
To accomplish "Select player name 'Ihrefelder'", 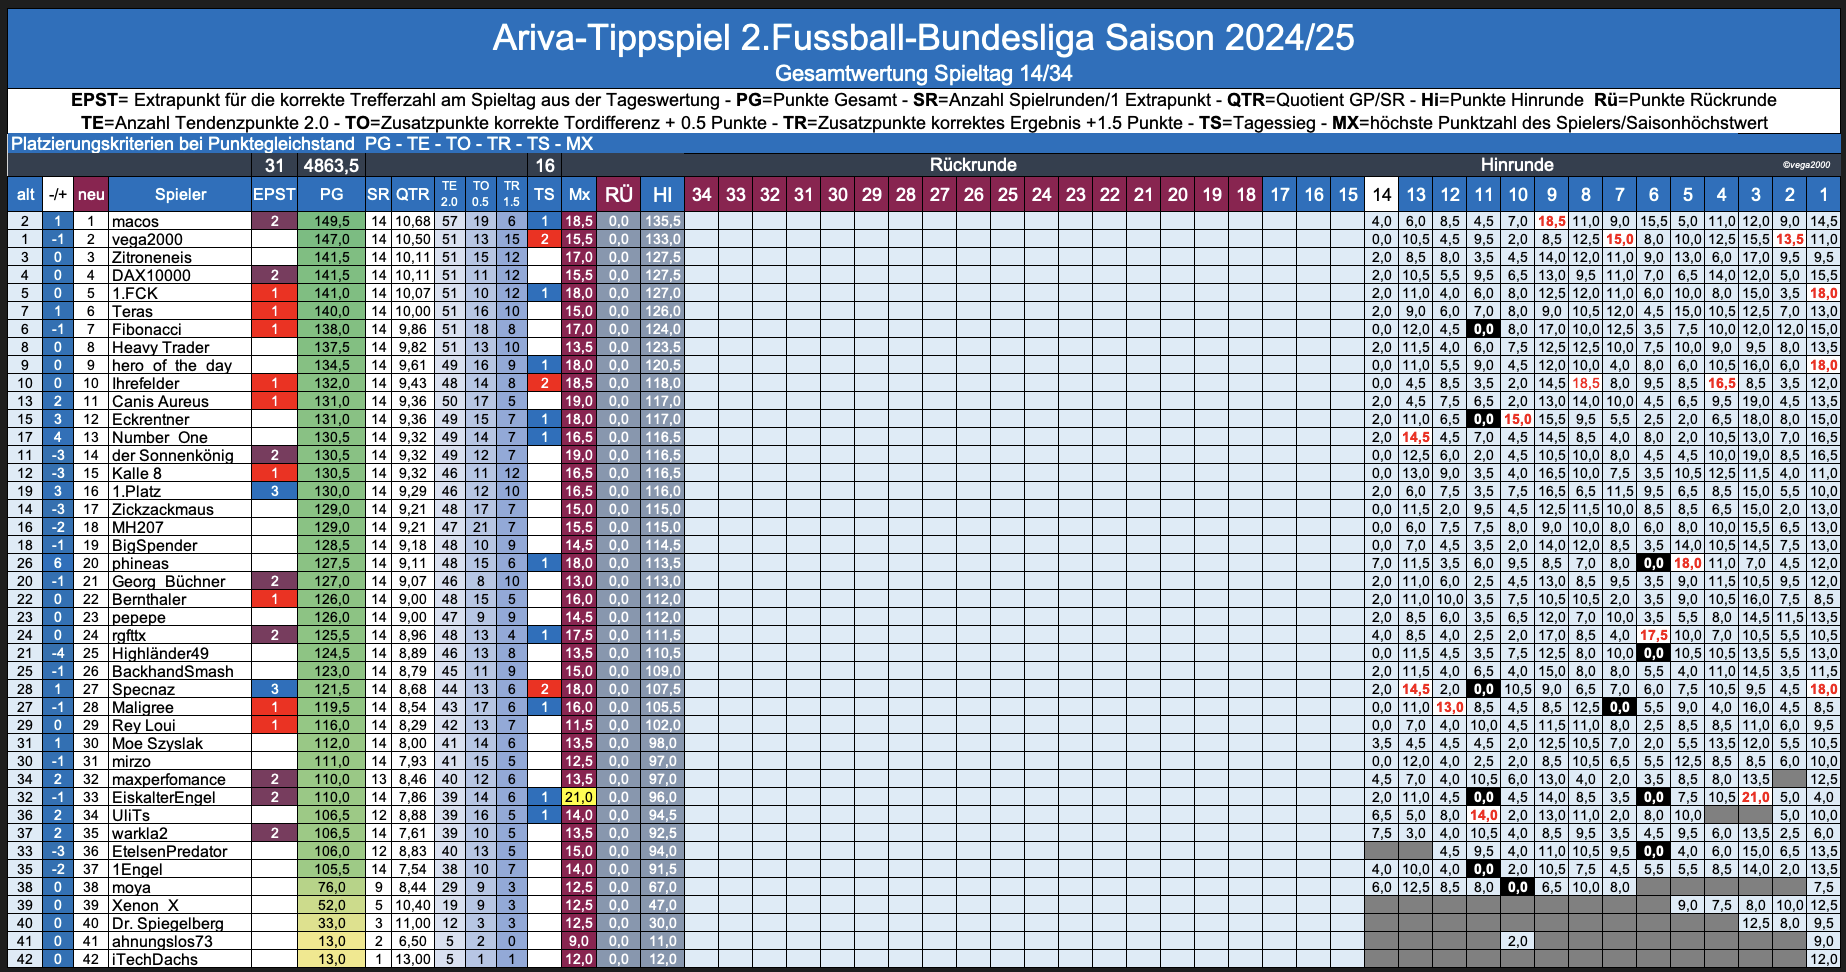I will click(x=146, y=383).
